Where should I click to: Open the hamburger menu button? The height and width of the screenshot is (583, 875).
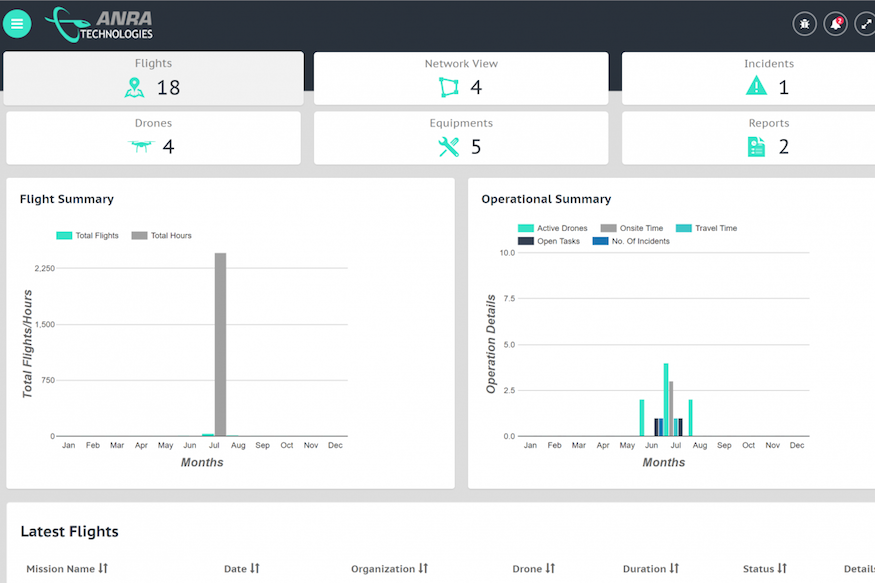pyautogui.click(x=17, y=23)
